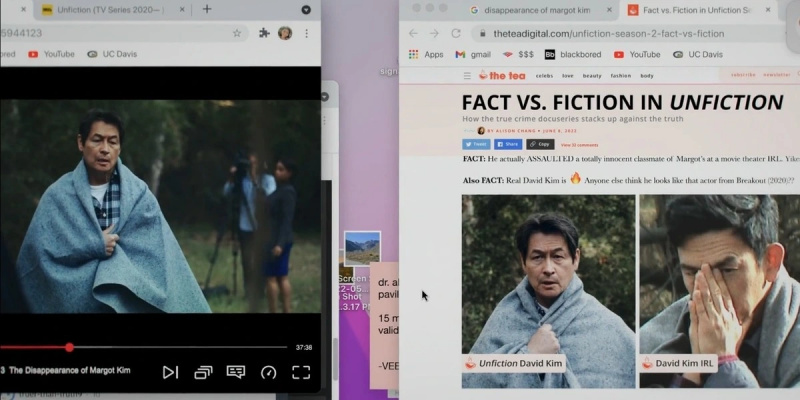Open the Chrome profile avatar
The image size is (800, 400).
[285, 33]
